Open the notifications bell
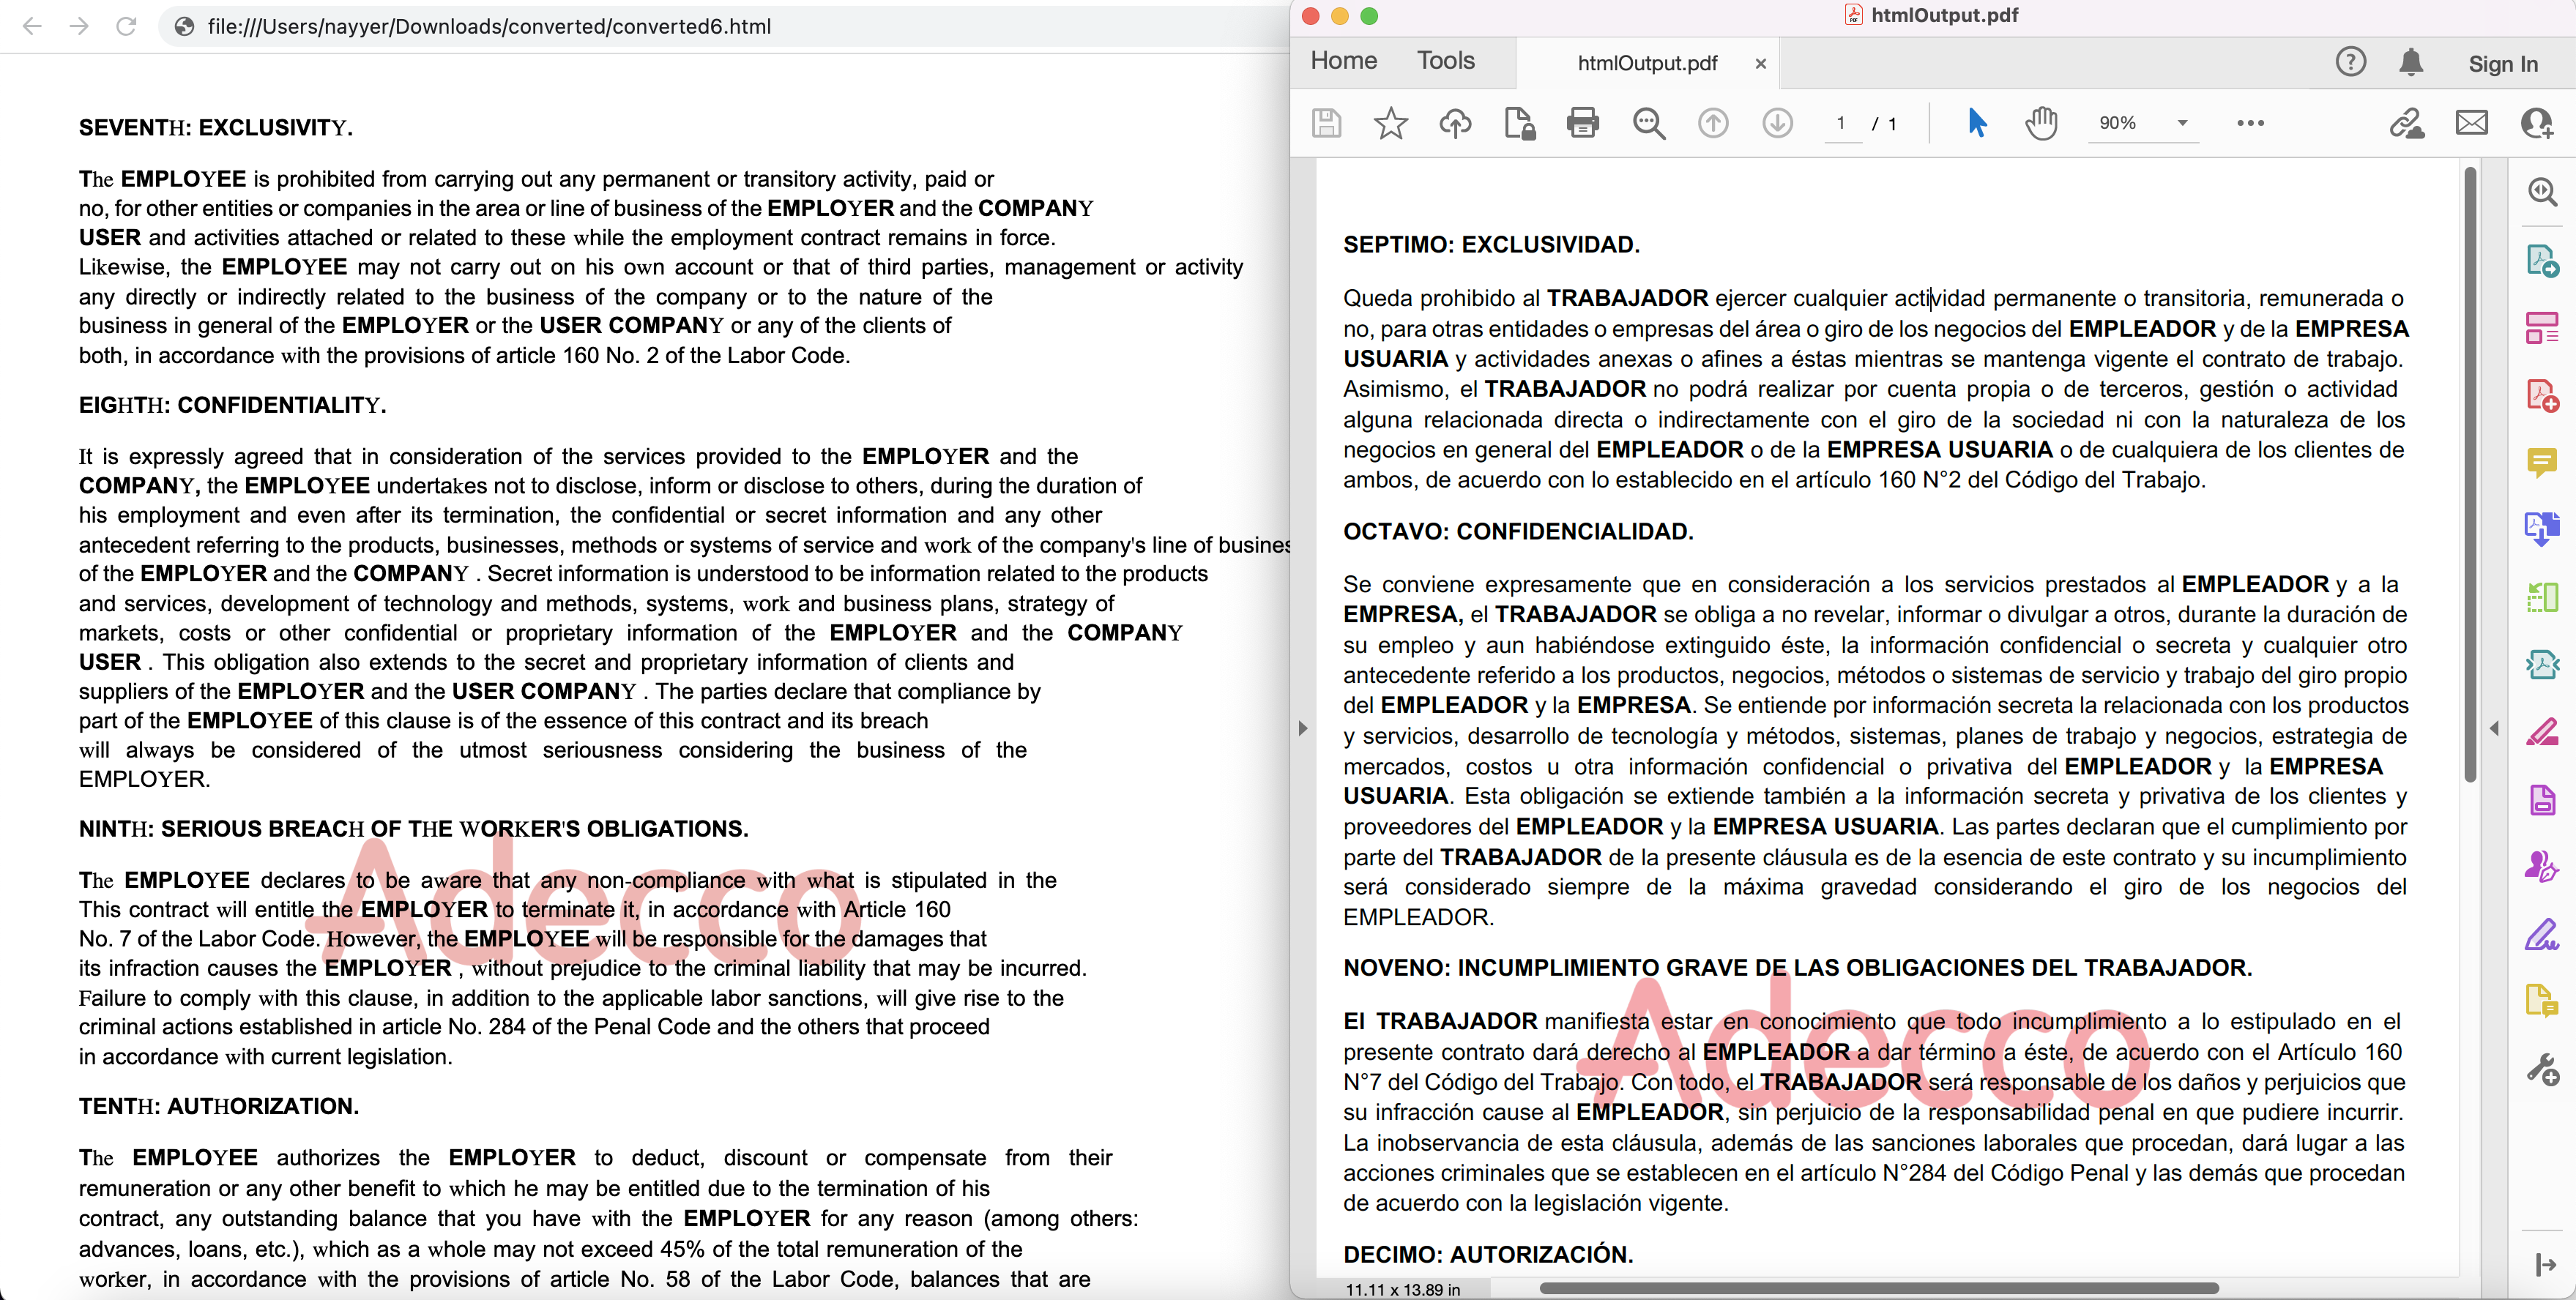This screenshot has height=1300, width=2576. 2411,62
